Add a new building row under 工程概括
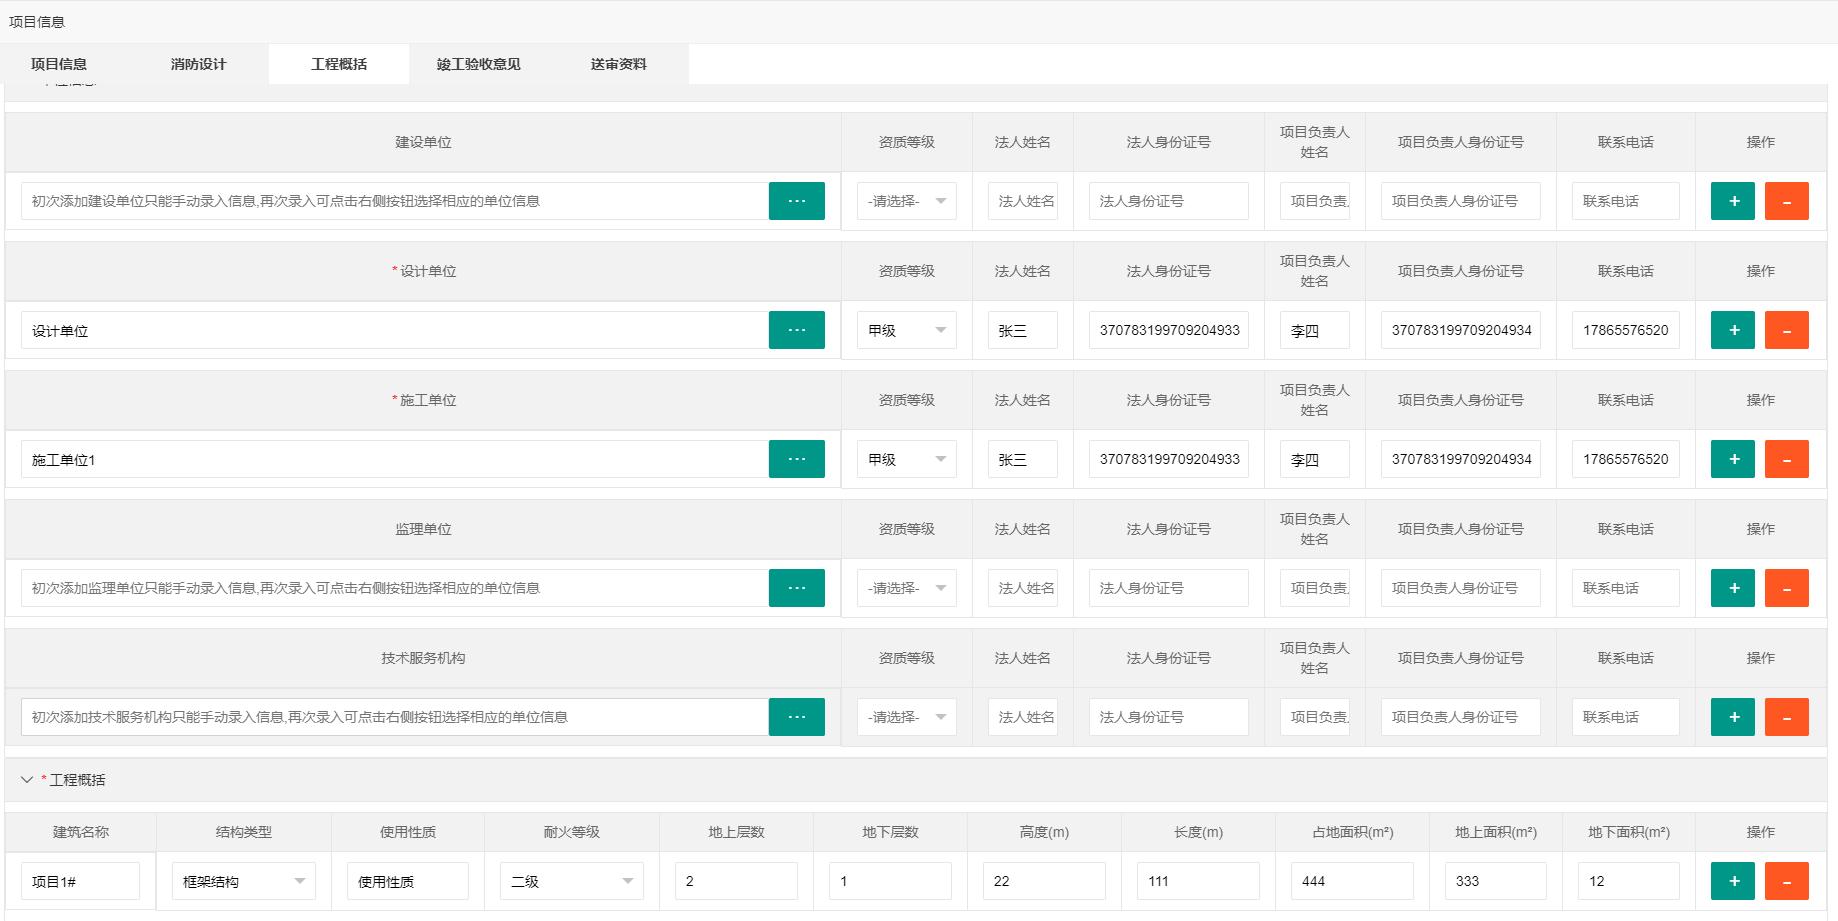The height and width of the screenshot is (921, 1838). (x=1732, y=880)
